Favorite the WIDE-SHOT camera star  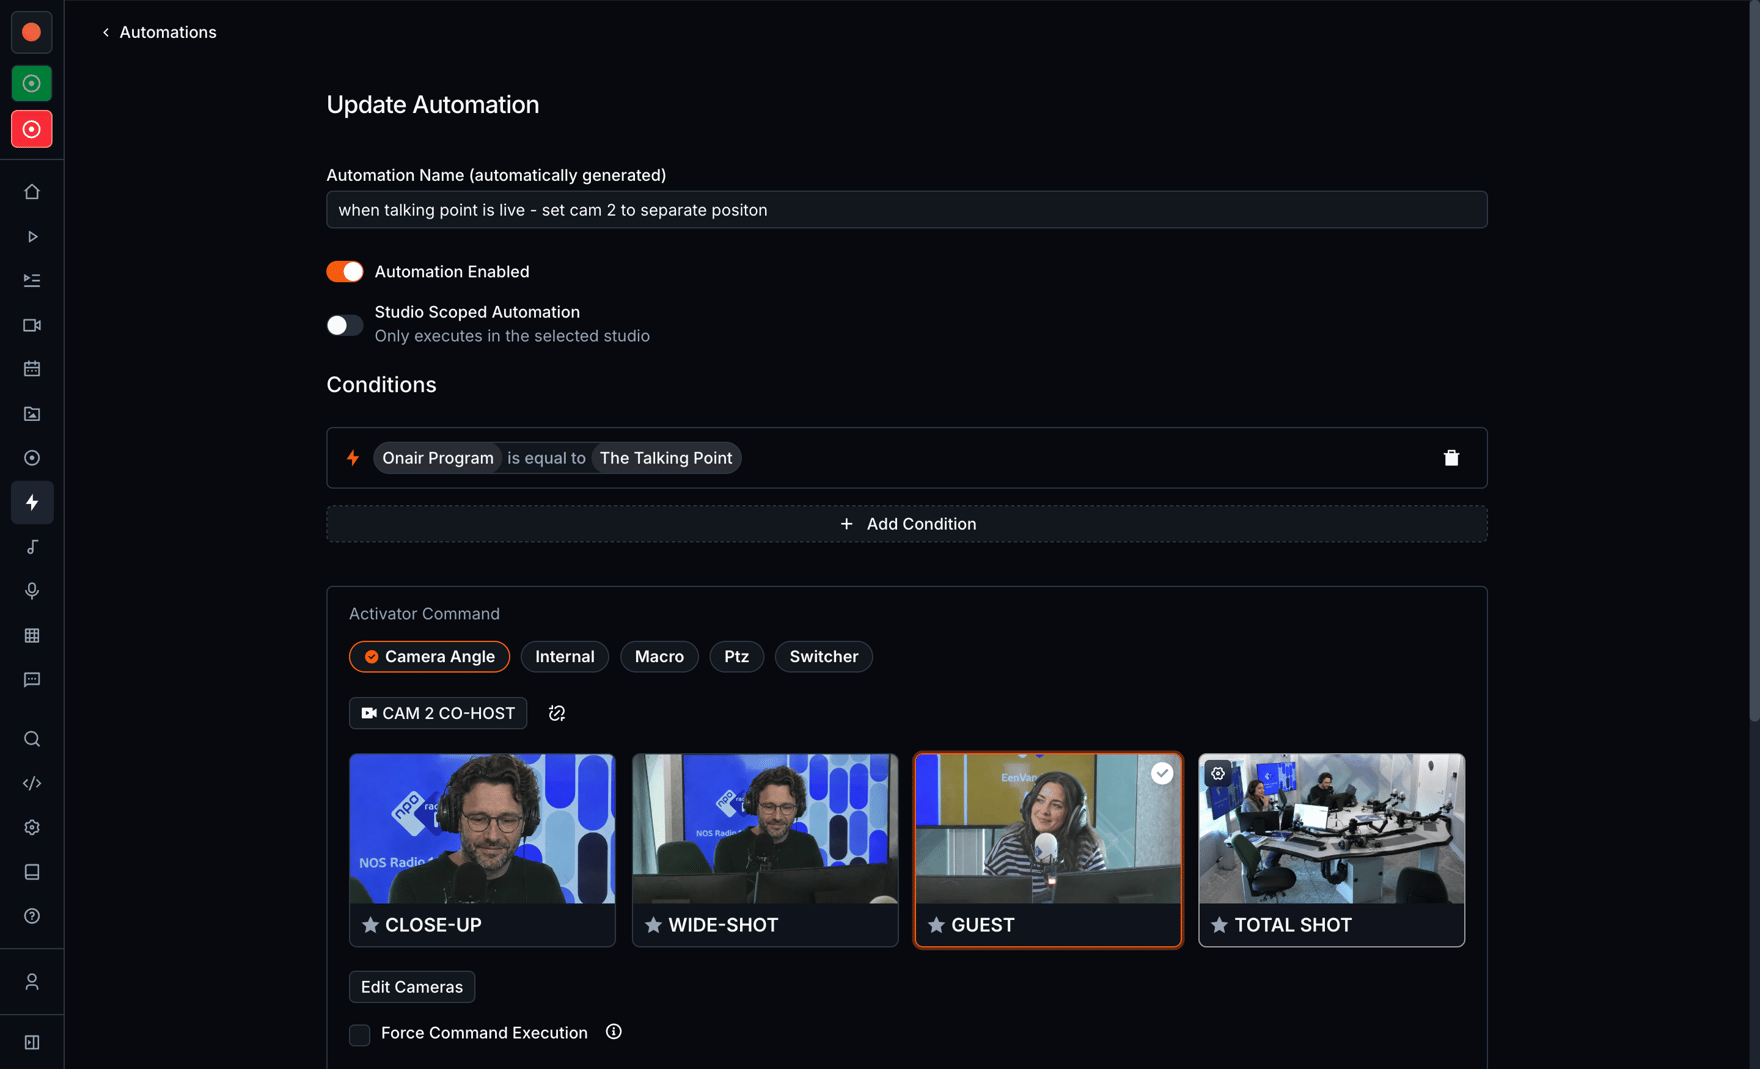pyautogui.click(x=653, y=925)
